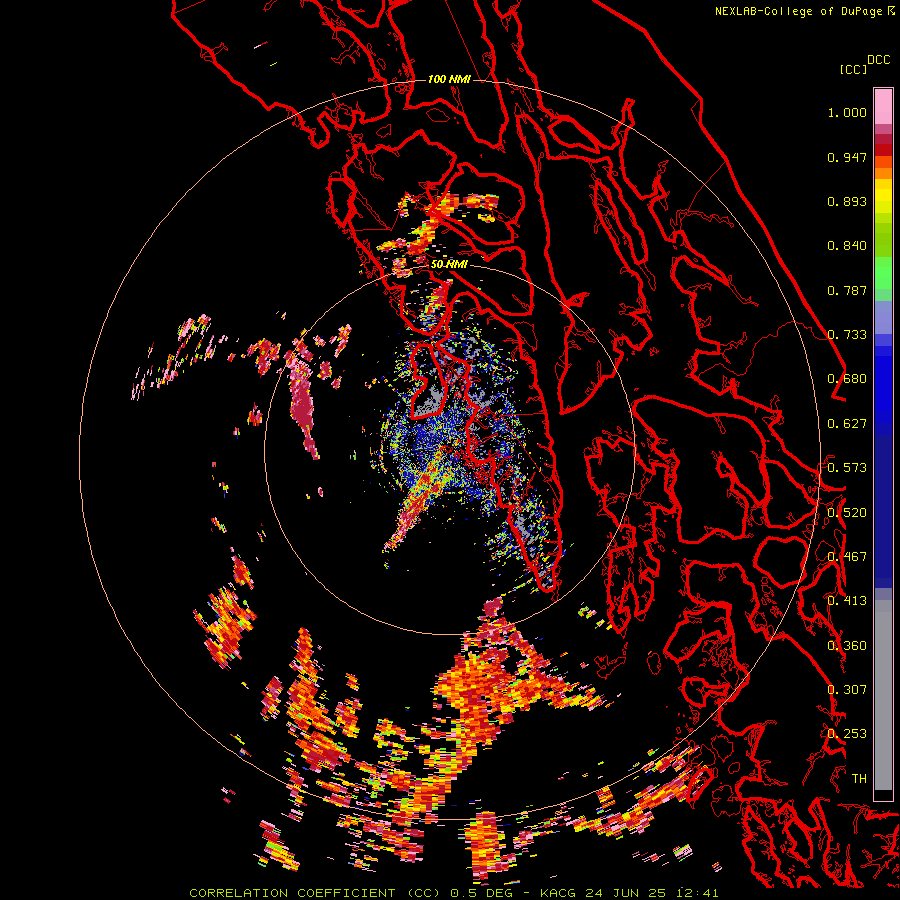
Task: Click the 0.947 color scale value
Action: pos(847,157)
